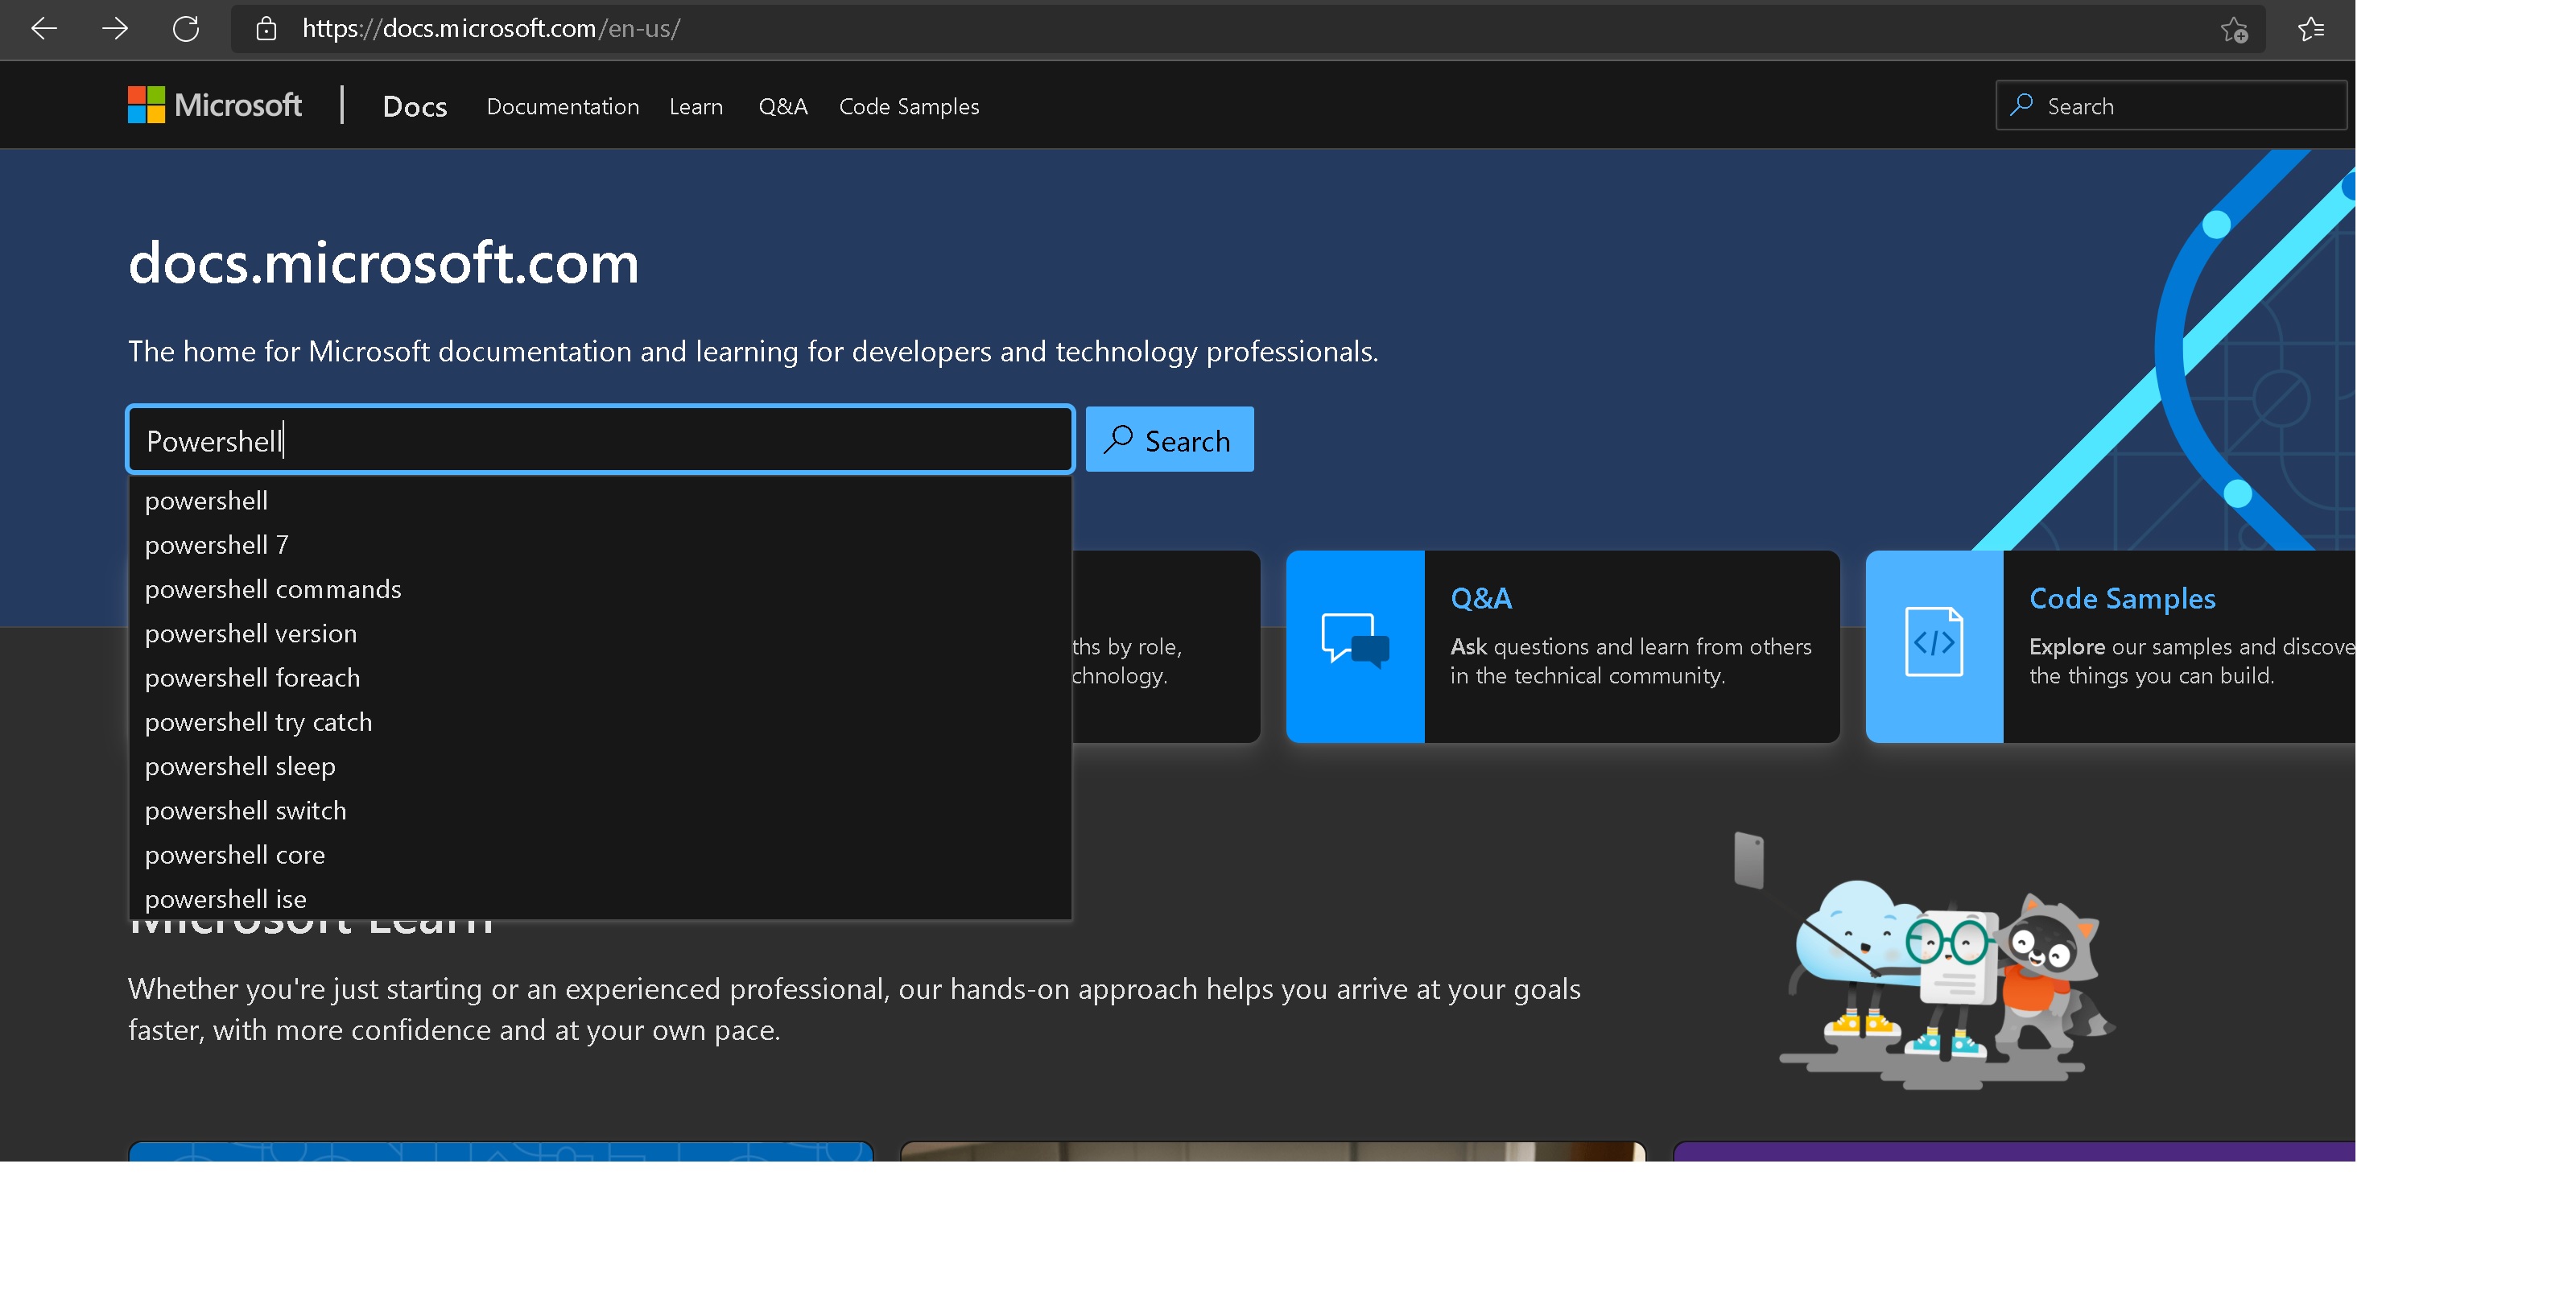The height and width of the screenshot is (1304, 2576).
Task: Click inside the Powershell search box
Action: [600, 439]
